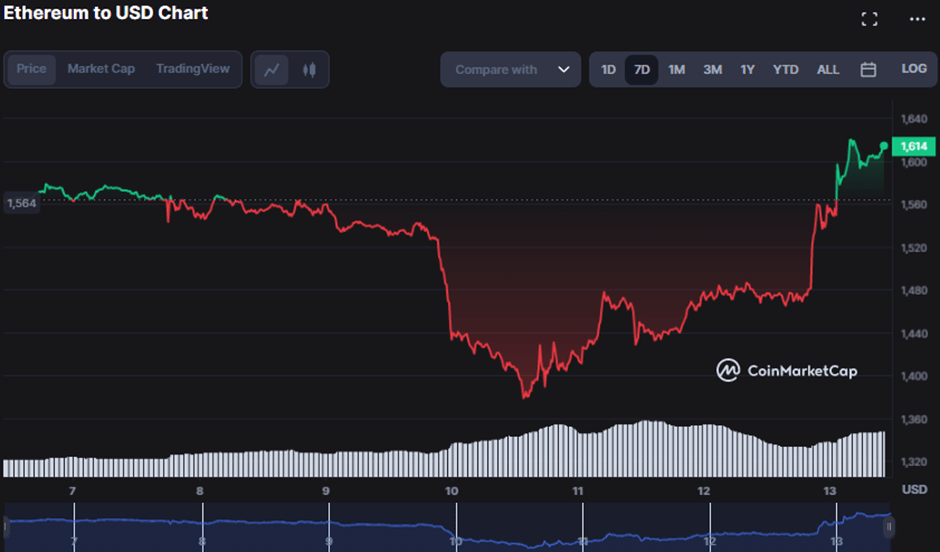Image resolution: width=940 pixels, height=552 pixels.
Task: Click the Compare with dropdown chevron
Action: coord(564,70)
